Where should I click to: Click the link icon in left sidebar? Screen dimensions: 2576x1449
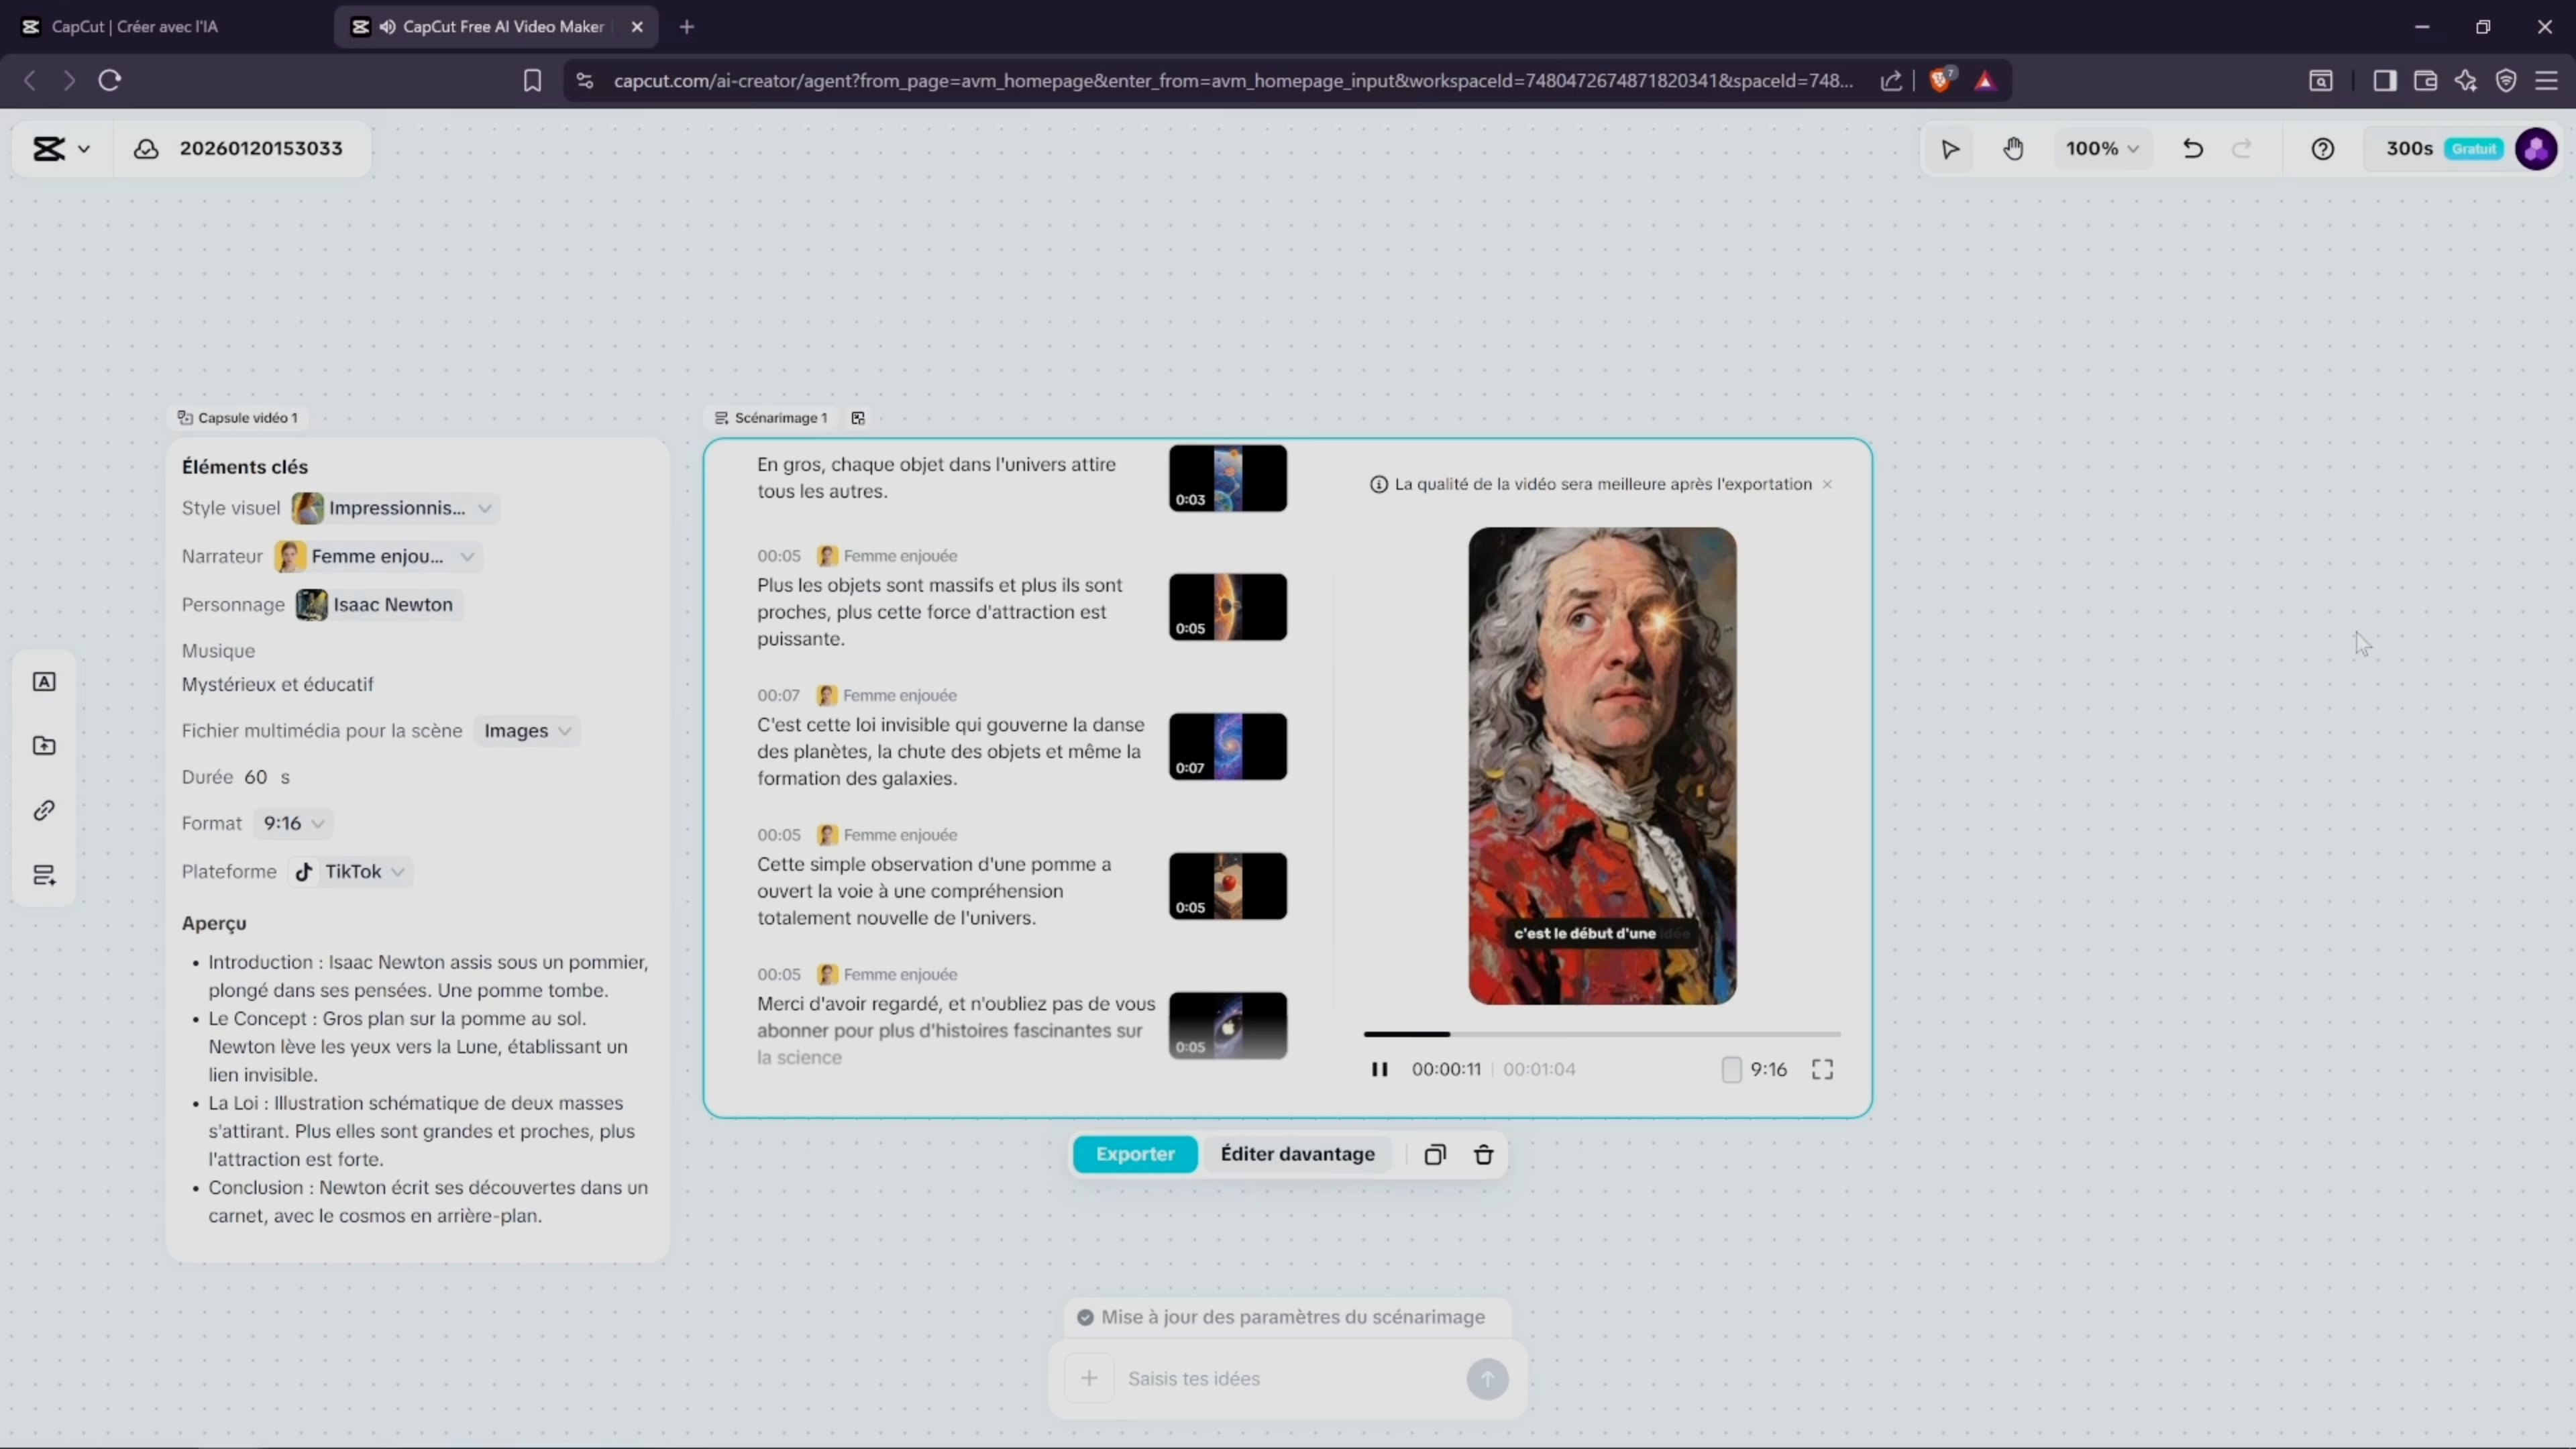pyautogui.click(x=44, y=810)
